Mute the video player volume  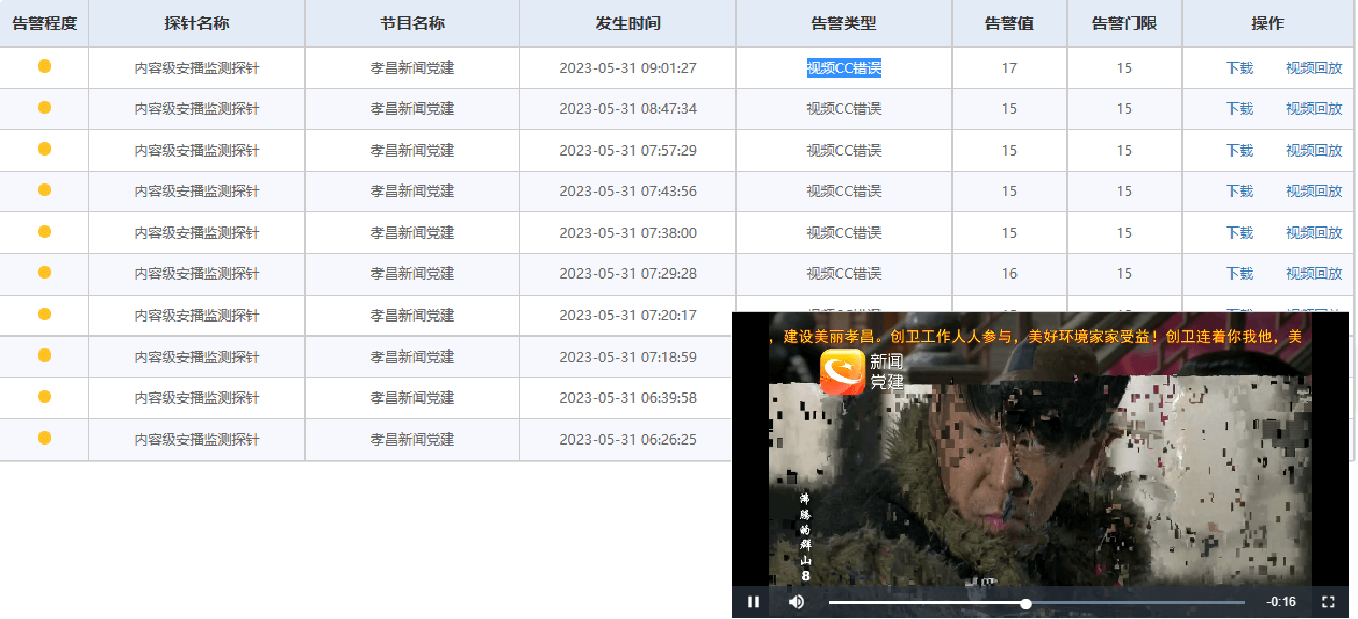796,602
